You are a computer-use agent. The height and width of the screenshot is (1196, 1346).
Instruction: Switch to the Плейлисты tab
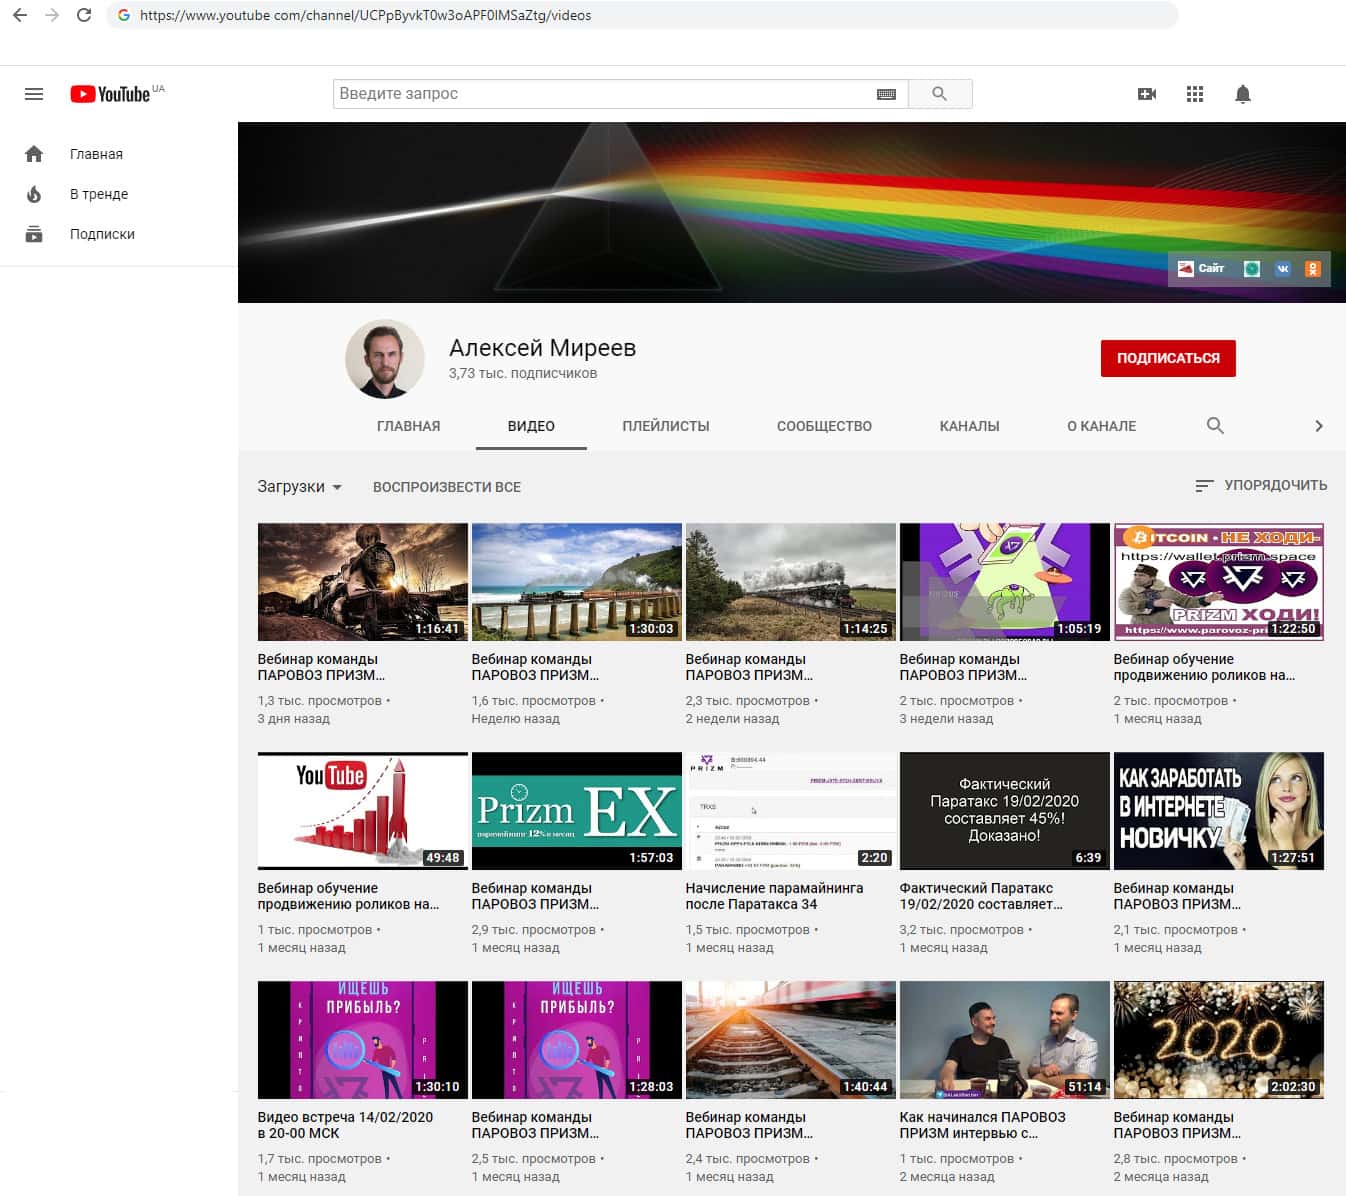[x=665, y=426]
